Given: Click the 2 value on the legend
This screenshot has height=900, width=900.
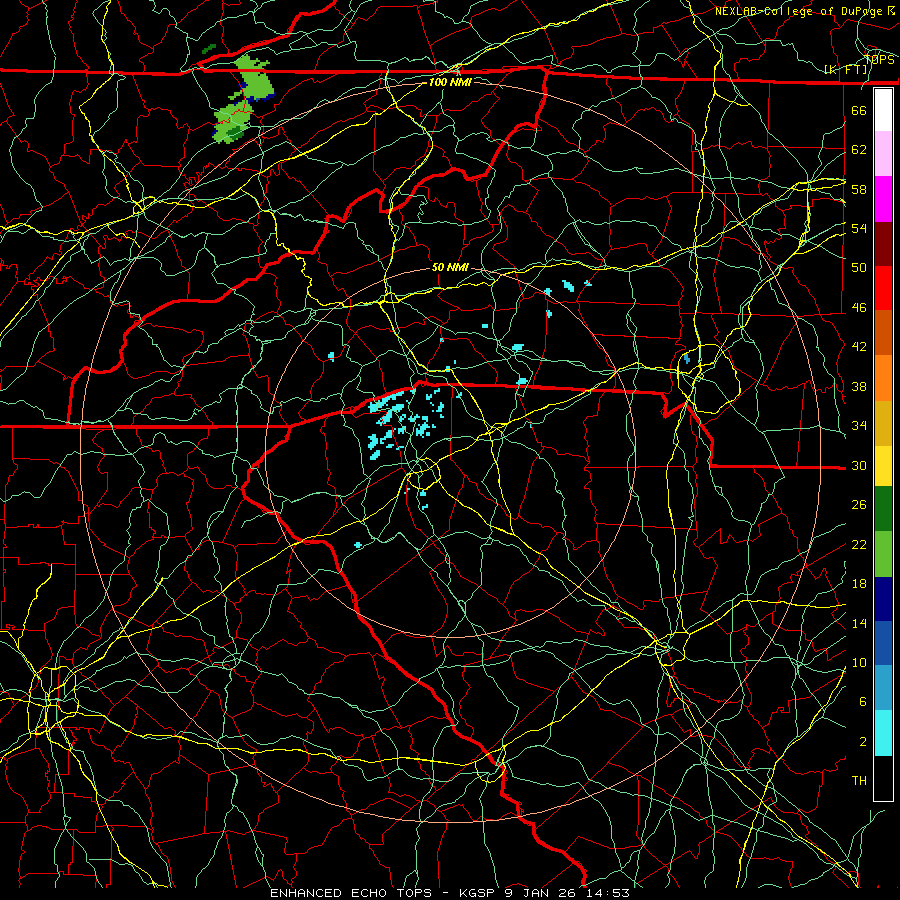Looking at the screenshot, I should click(x=863, y=742).
